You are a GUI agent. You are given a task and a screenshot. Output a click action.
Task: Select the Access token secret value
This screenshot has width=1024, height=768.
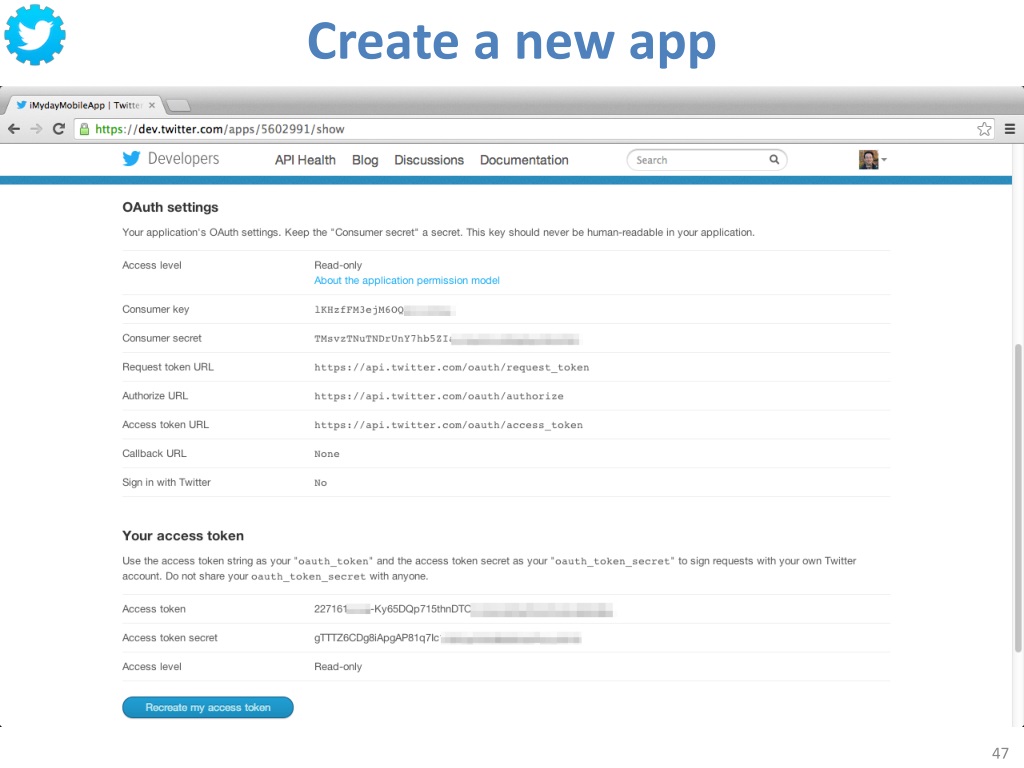pyautogui.click(x=447, y=638)
